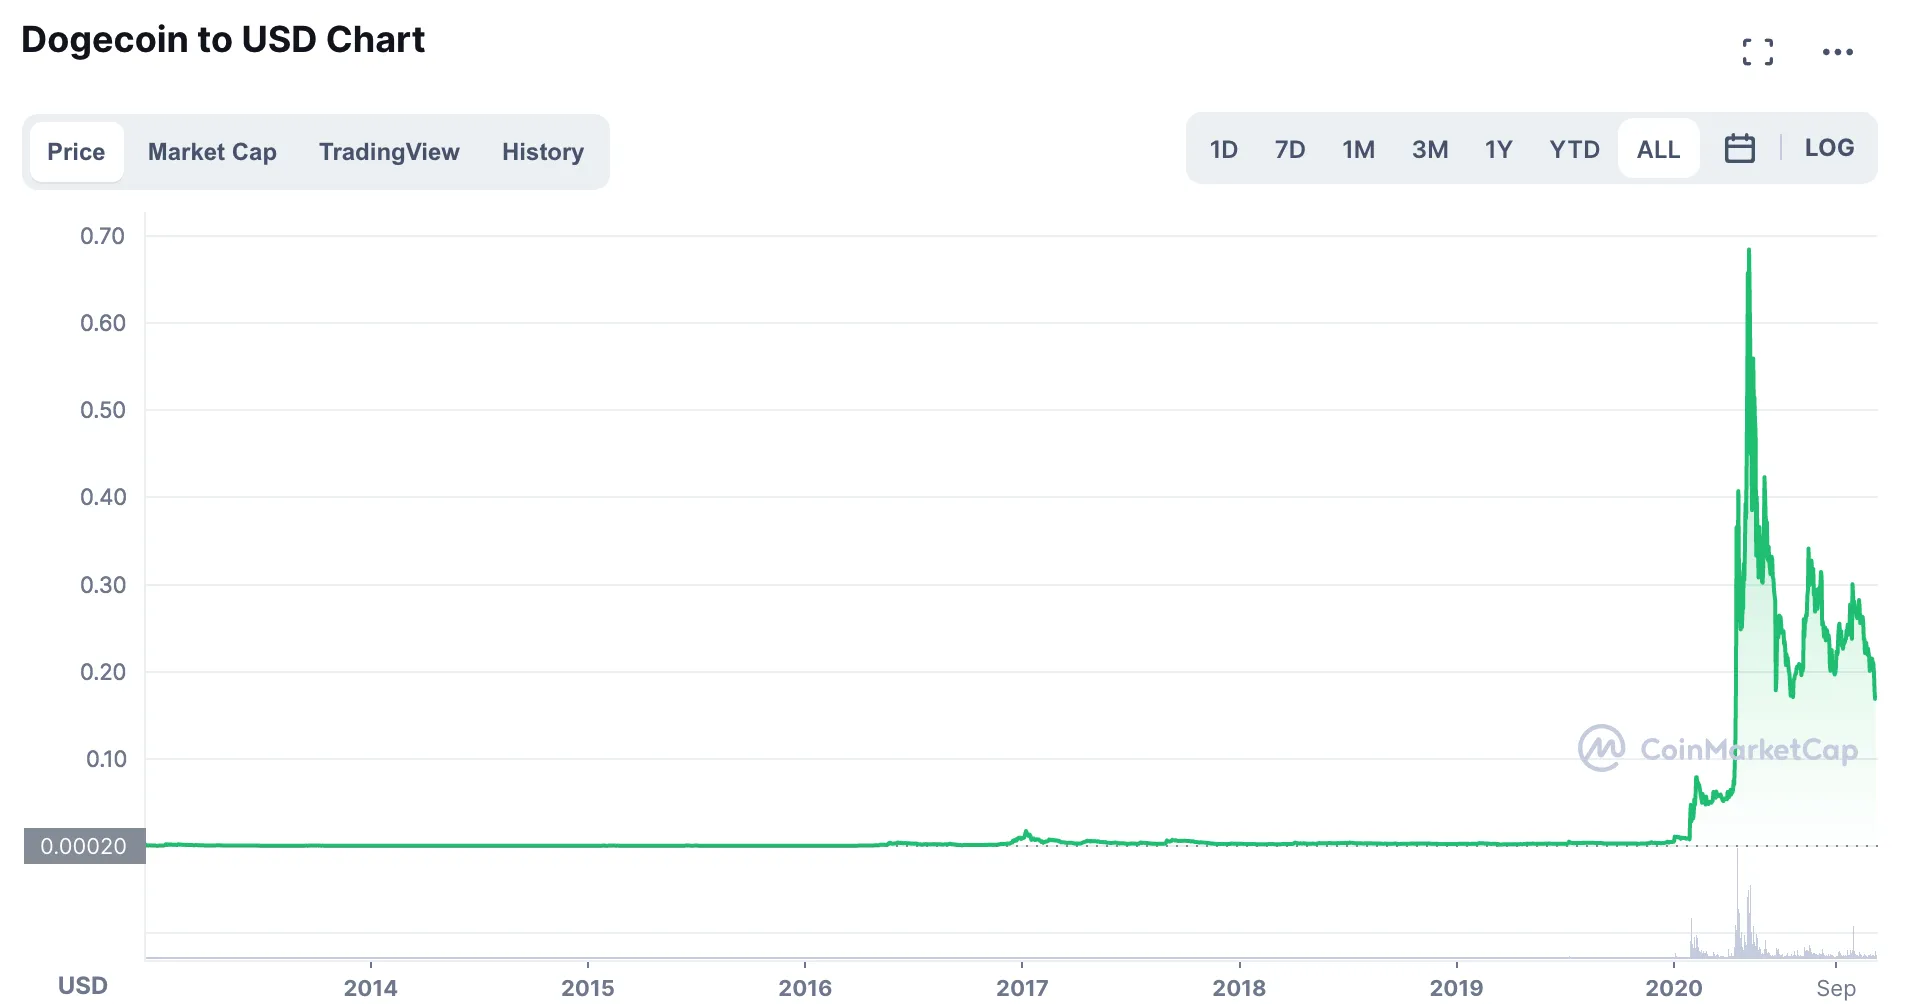The height and width of the screenshot is (1004, 1906).
Task: Select the 1Y time range
Action: tap(1498, 149)
